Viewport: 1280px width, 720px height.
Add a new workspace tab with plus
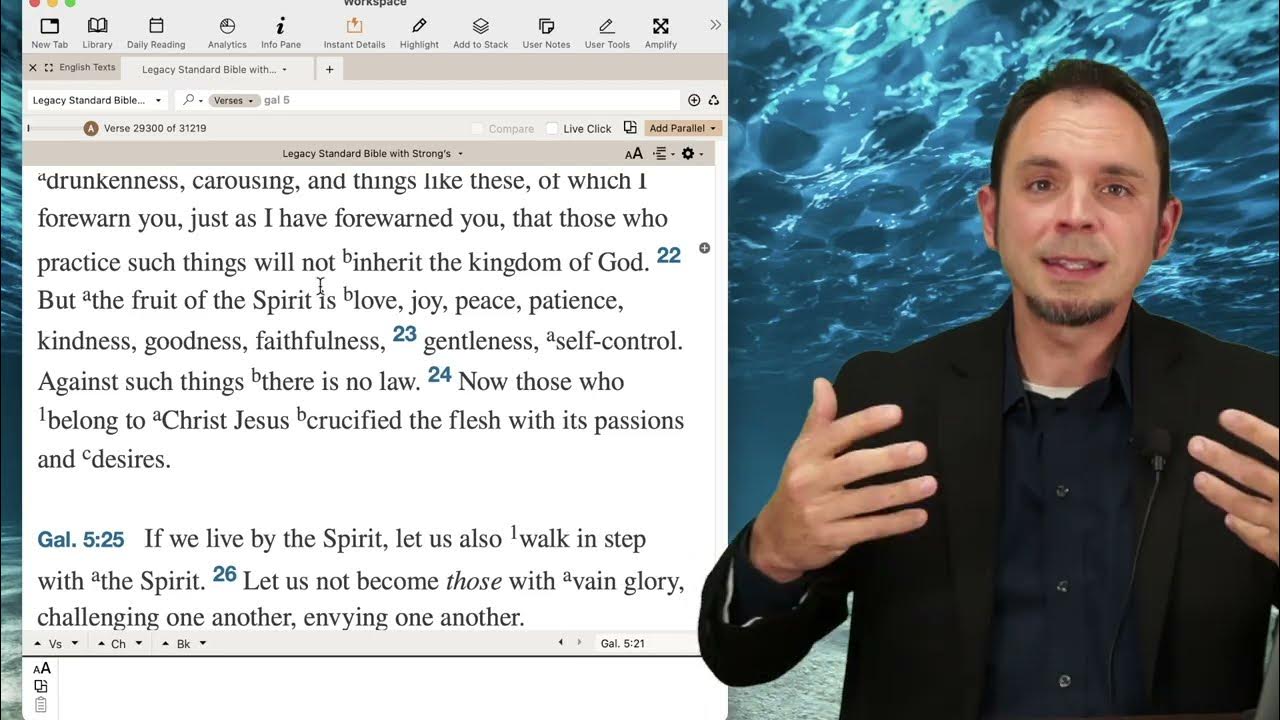[329, 69]
